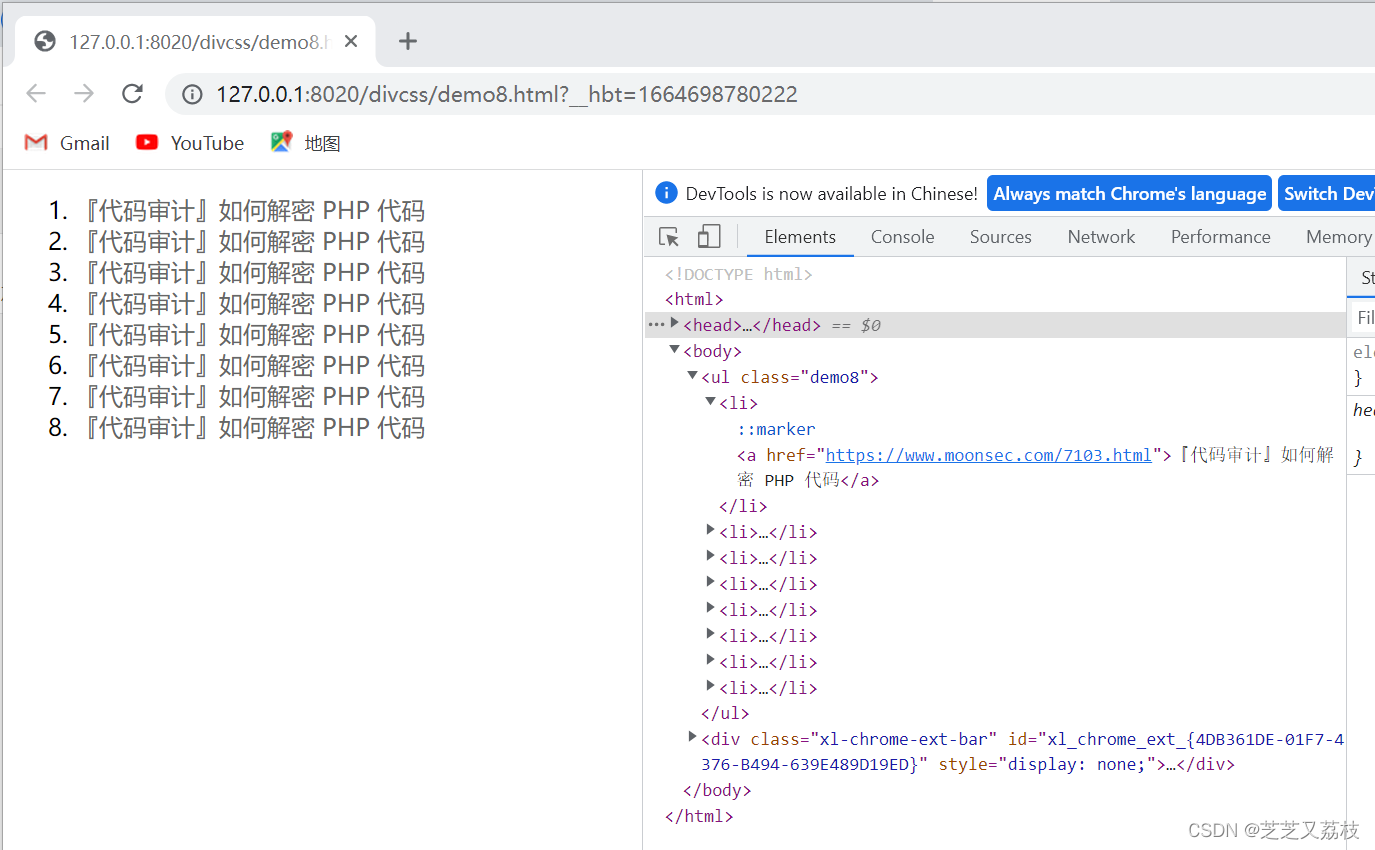The width and height of the screenshot is (1375, 850).
Task: Click the info icon in DevTools language banner
Action: (x=666, y=193)
